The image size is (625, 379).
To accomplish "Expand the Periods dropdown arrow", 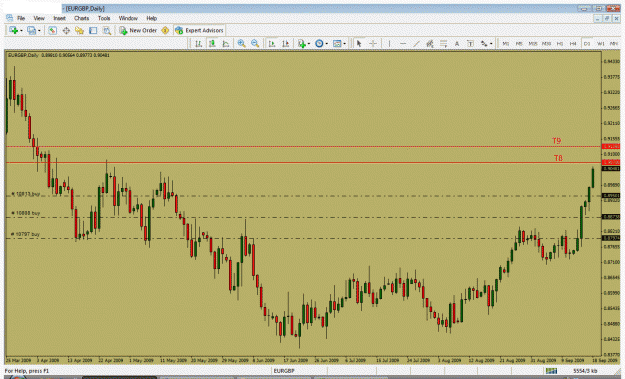I will click(x=326, y=44).
